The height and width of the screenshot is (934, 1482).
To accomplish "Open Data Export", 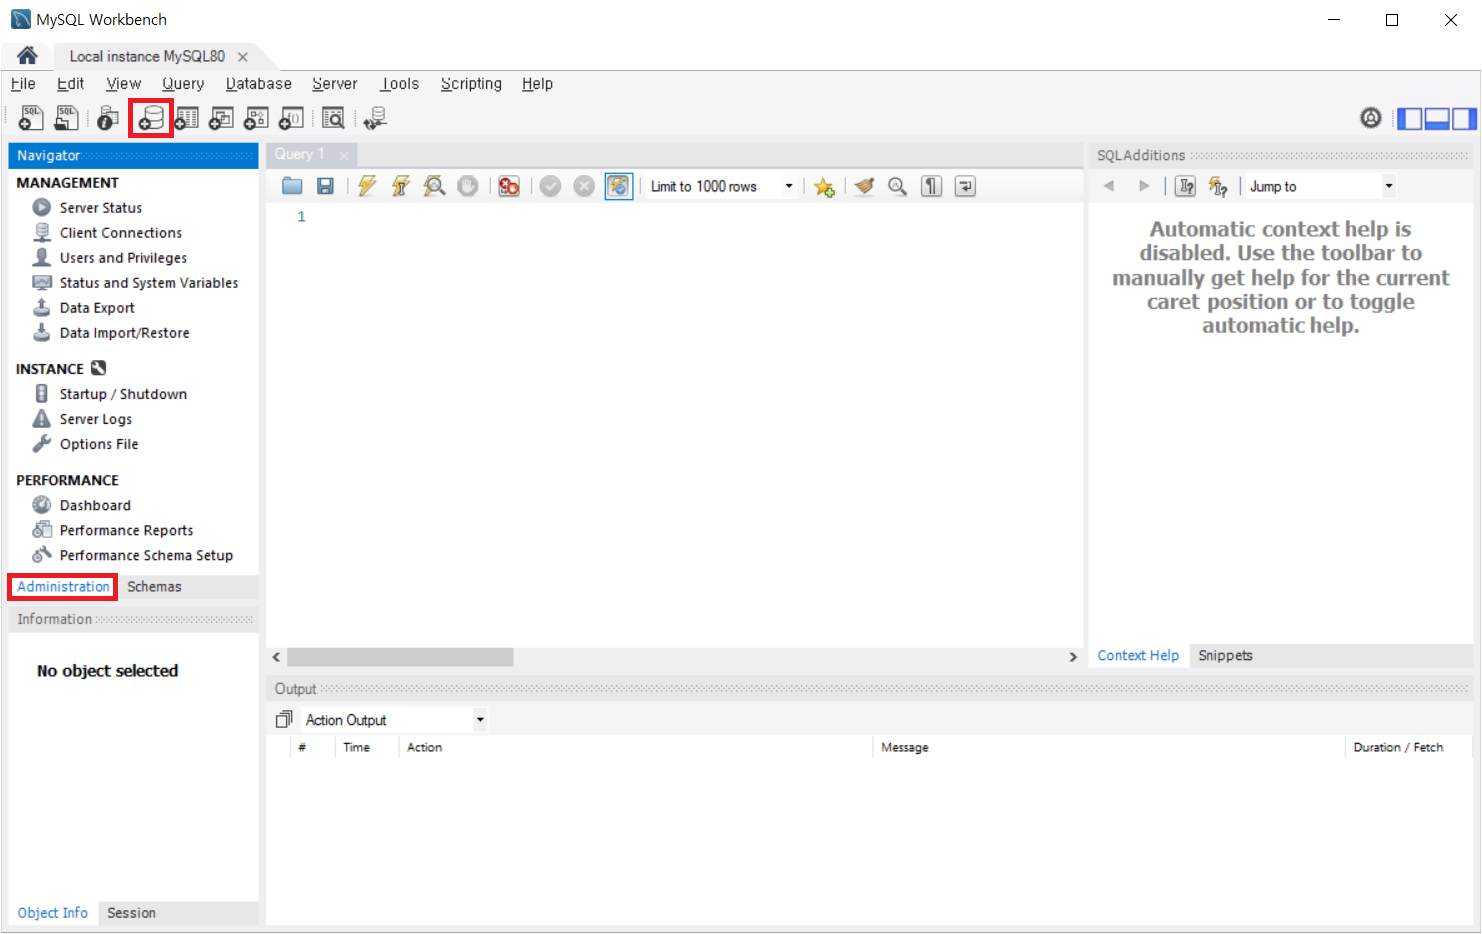I will [96, 308].
